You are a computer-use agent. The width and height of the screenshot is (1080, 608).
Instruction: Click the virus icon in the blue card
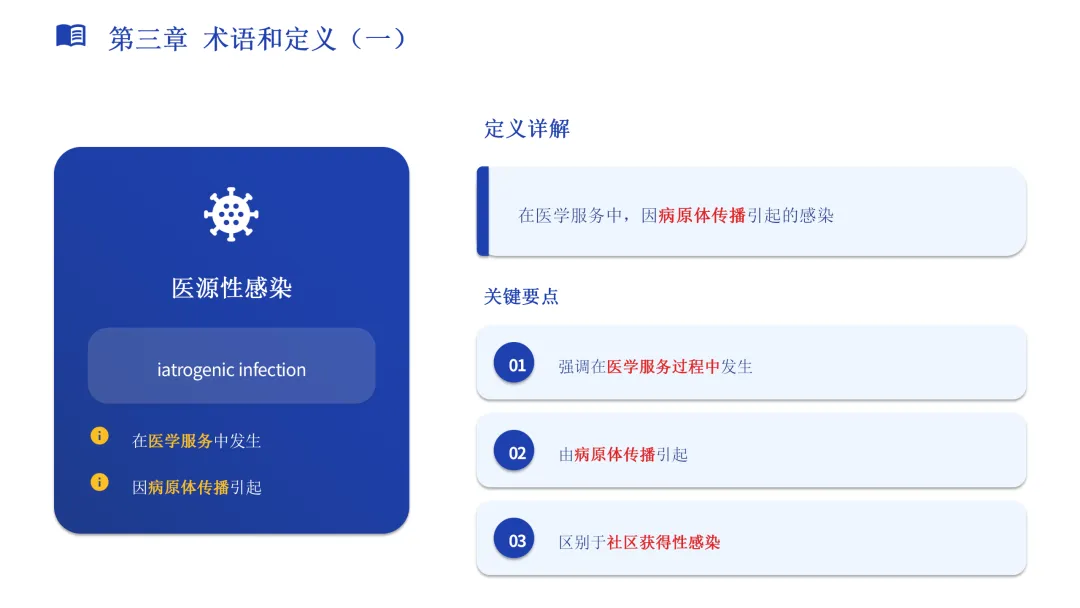231,214
